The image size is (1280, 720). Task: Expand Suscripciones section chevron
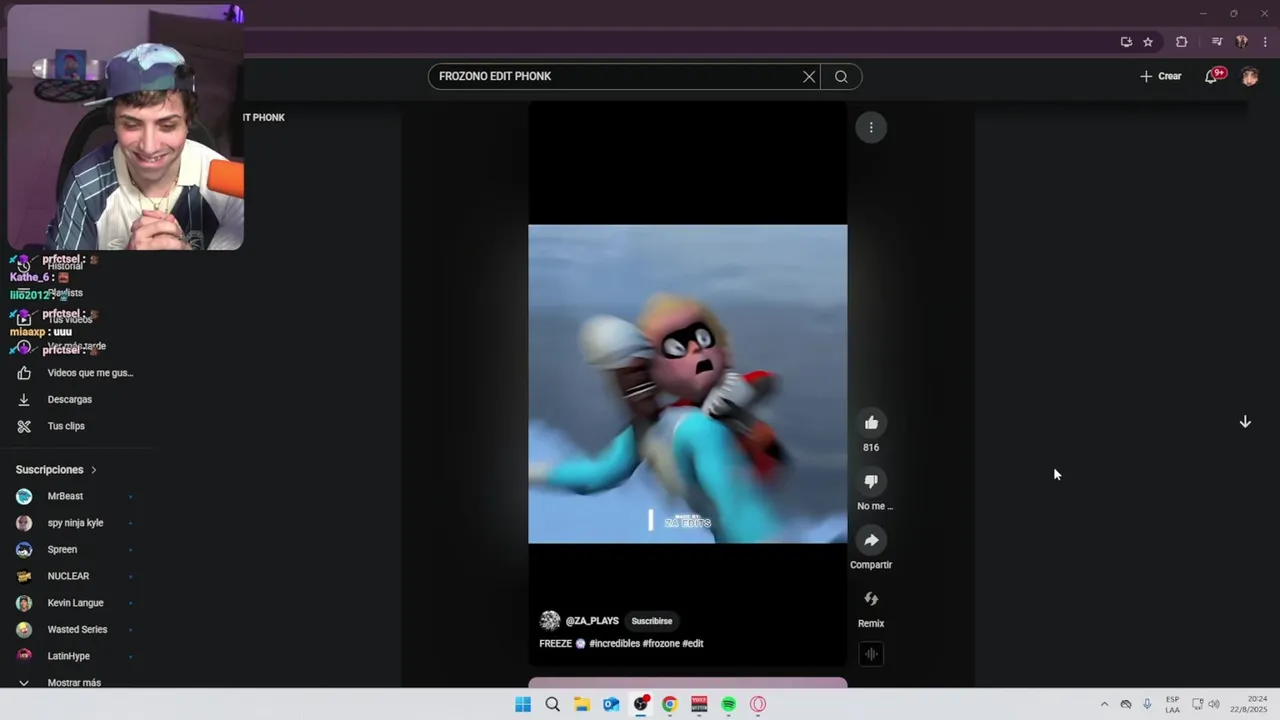[x=94, y=470]
